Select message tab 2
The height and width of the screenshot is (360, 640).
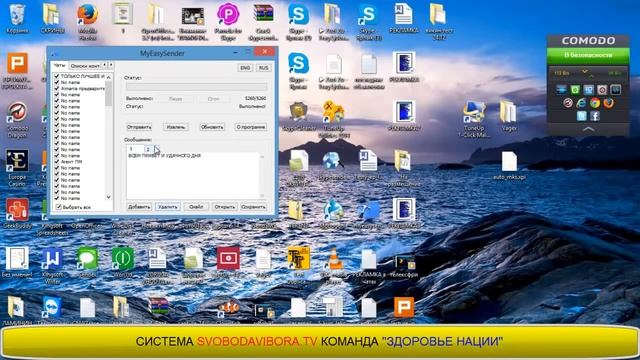(x=149, y=149)
